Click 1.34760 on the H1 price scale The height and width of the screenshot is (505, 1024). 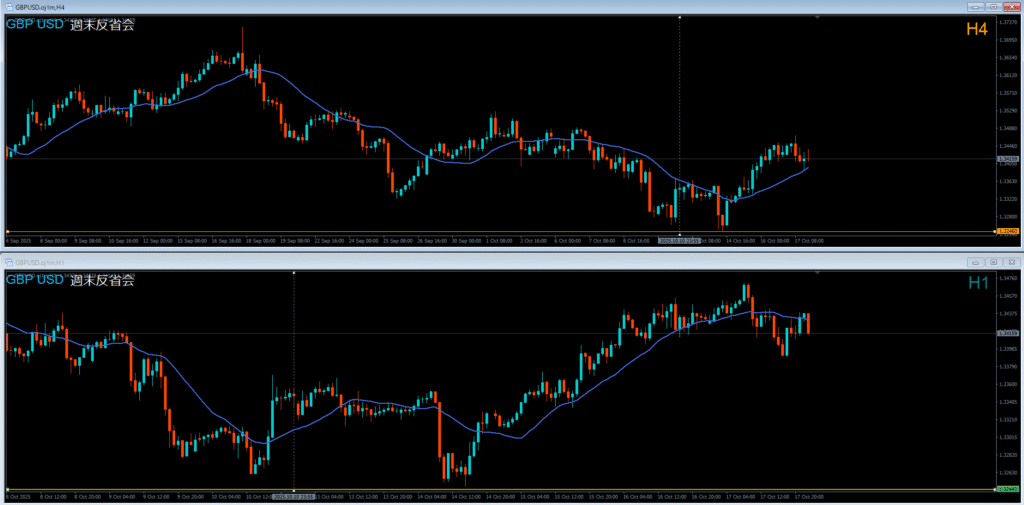1008,278
